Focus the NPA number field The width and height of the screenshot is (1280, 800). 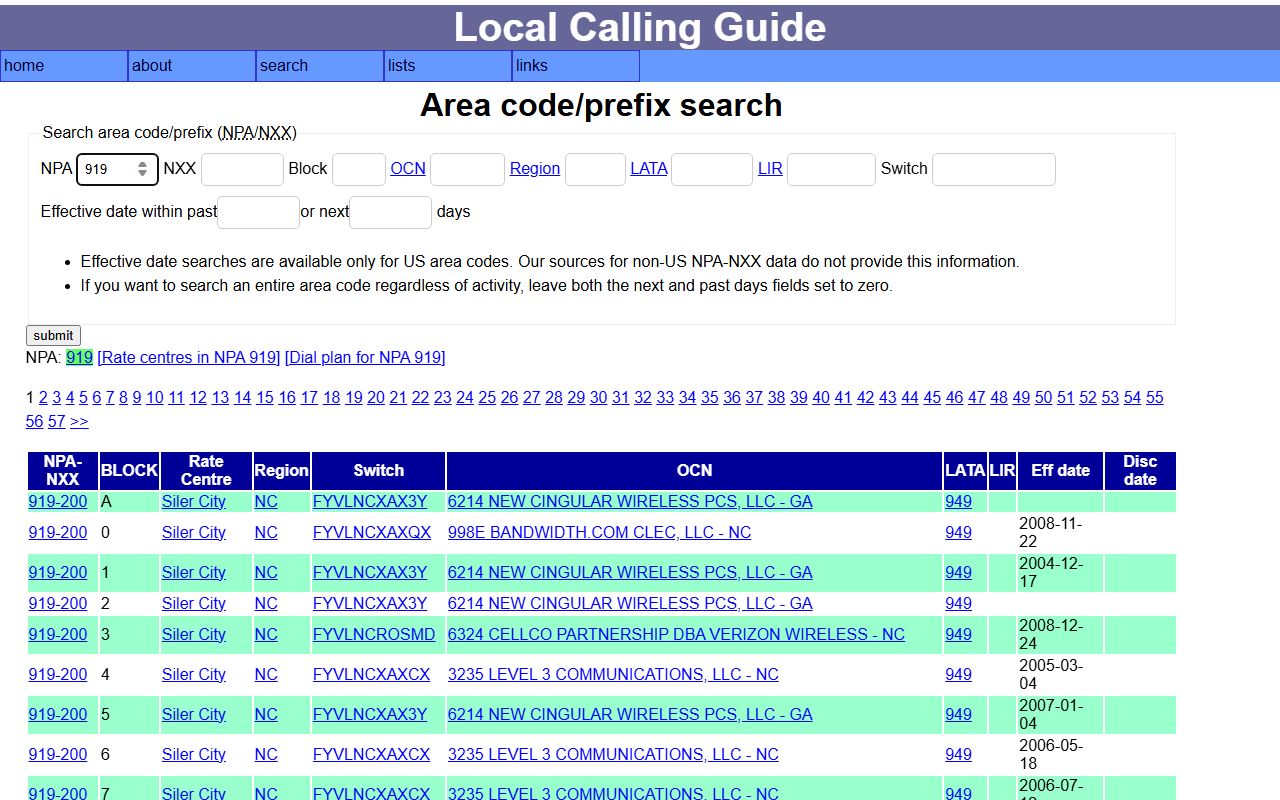tap(117, 169)
